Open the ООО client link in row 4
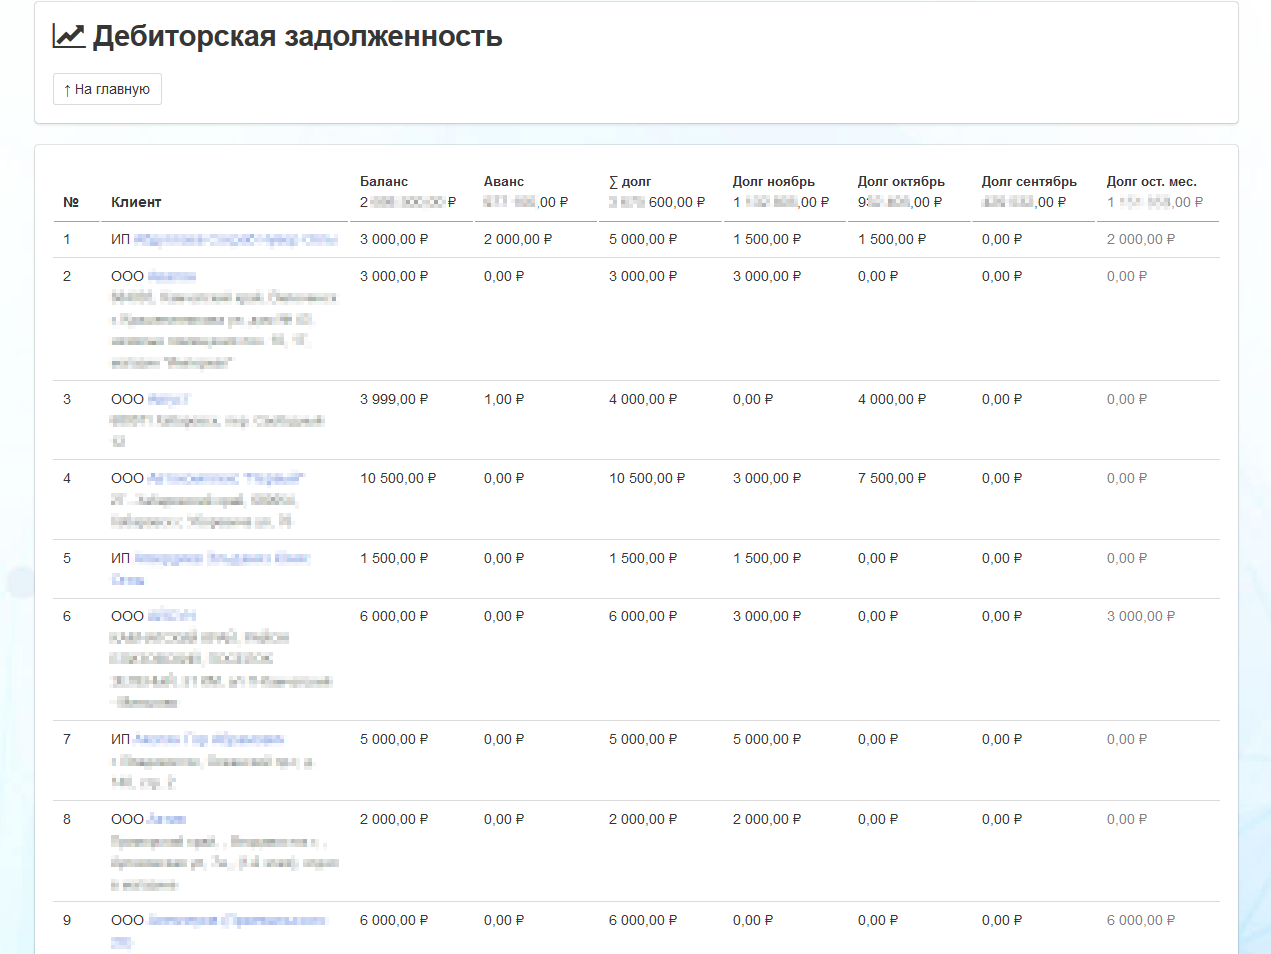 [x=225, y=479]
